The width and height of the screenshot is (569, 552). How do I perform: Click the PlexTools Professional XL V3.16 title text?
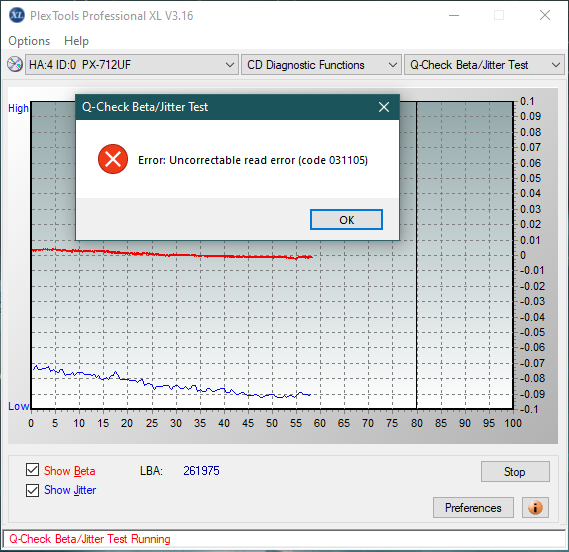[x=111, y=16]
